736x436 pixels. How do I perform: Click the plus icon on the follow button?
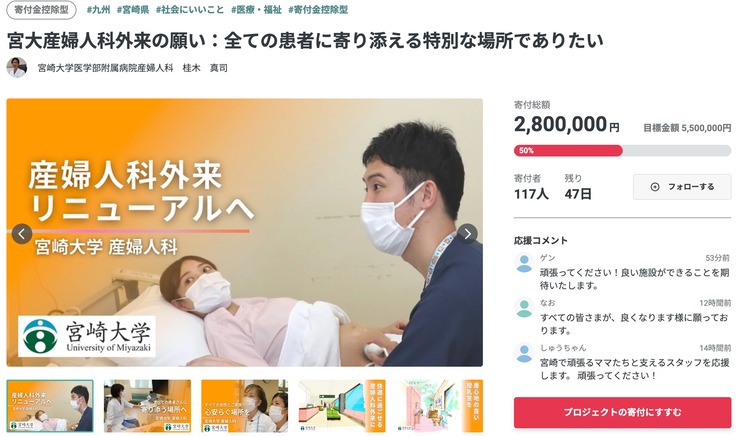click(655, 187)
